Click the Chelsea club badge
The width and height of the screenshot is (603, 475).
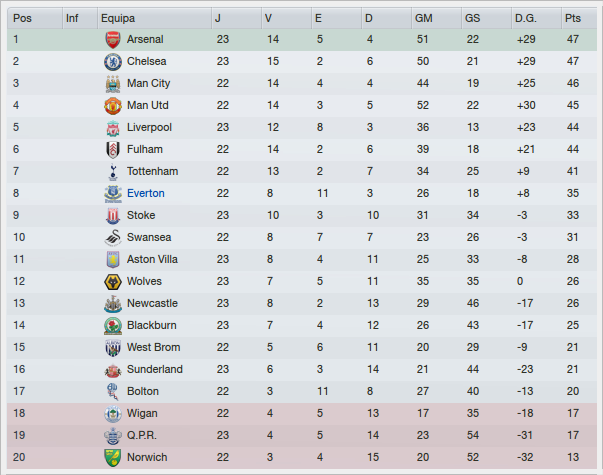tap(112, 61)
